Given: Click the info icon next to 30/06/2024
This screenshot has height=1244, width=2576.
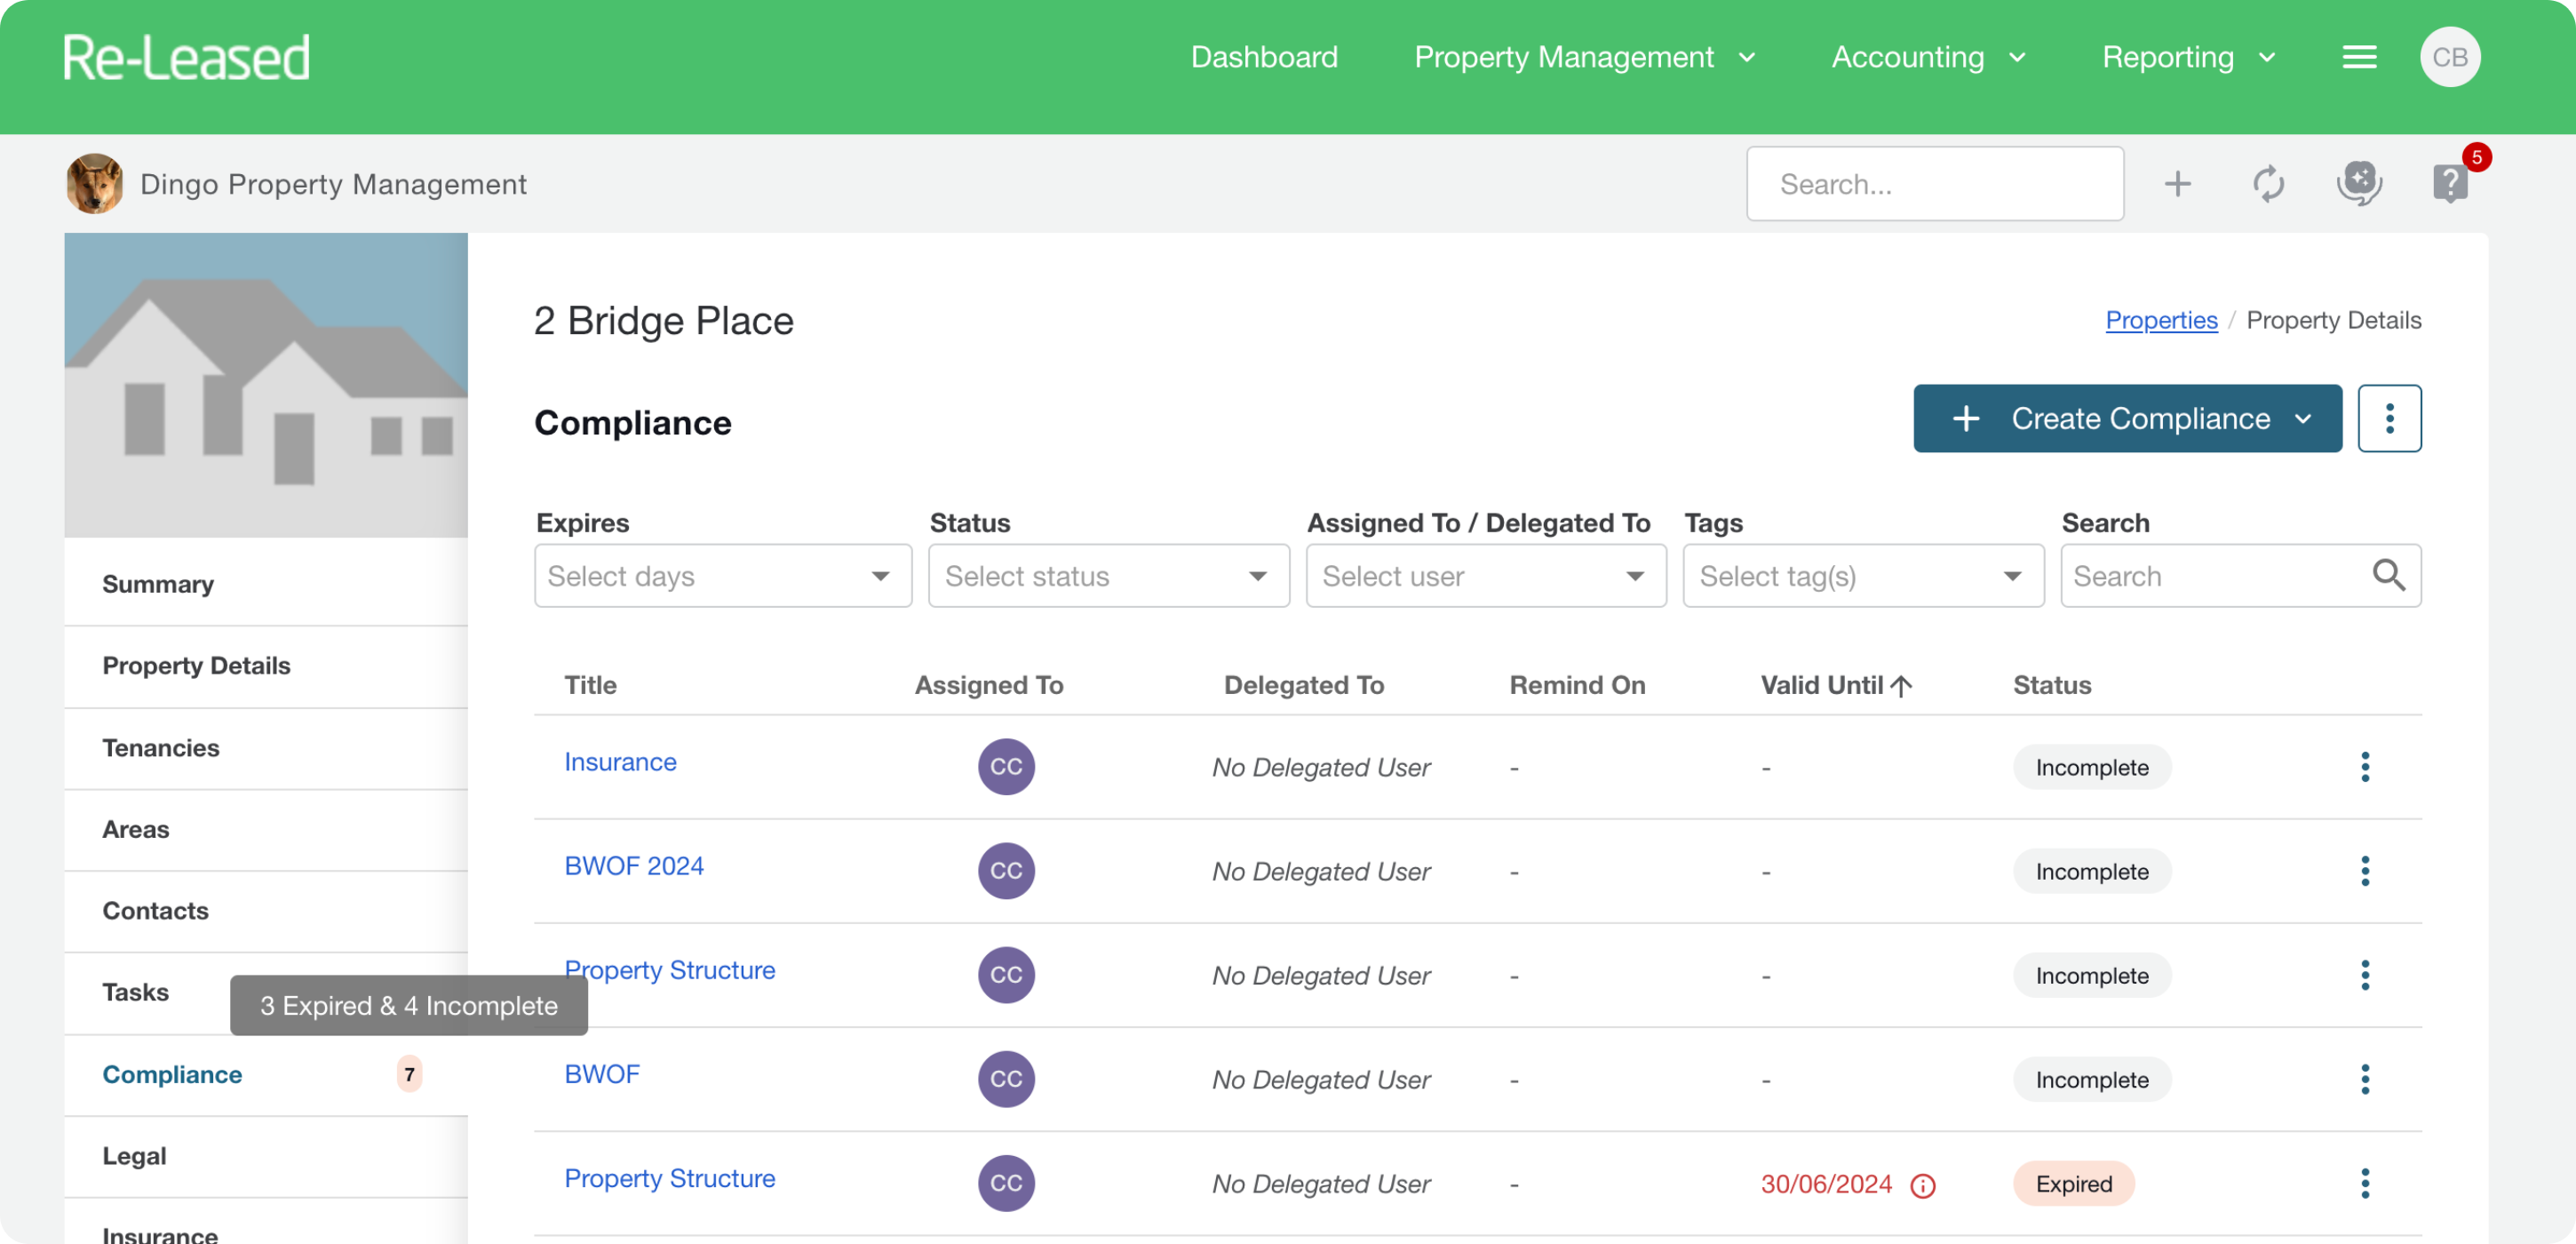Looking at the screenshot, I should [x=1922, y=1185].
